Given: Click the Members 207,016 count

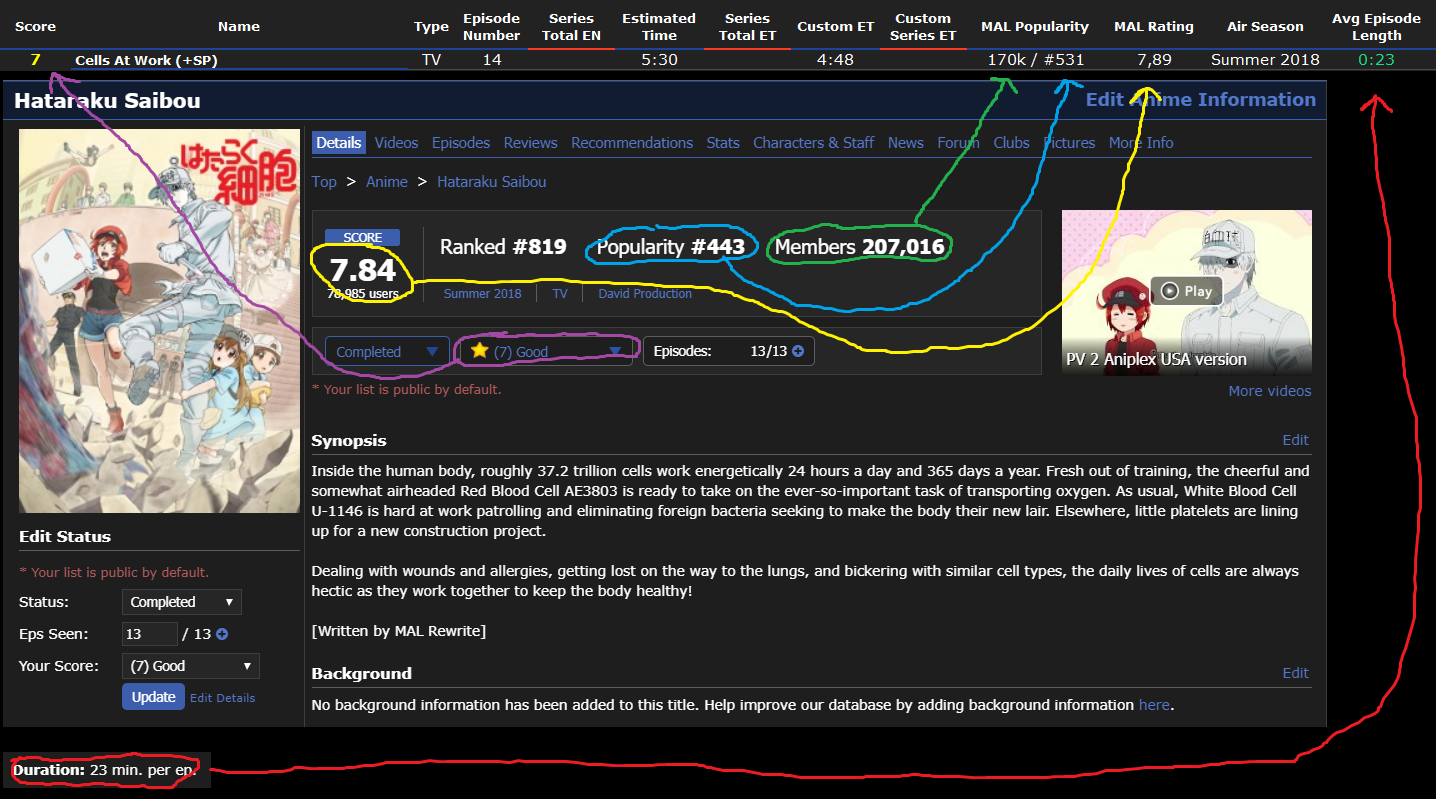Looking at the screenshot, I should point(859,247).
